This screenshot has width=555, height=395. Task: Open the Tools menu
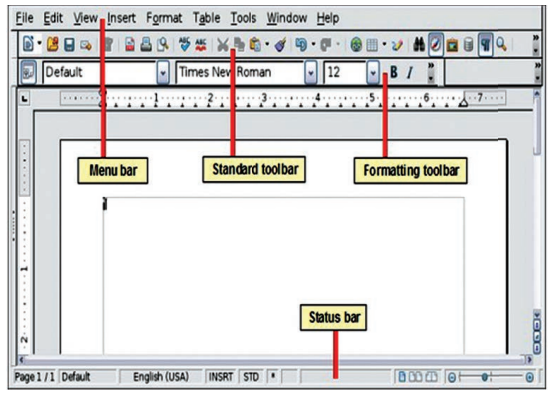pyautogui.click(x=243, y=18)
